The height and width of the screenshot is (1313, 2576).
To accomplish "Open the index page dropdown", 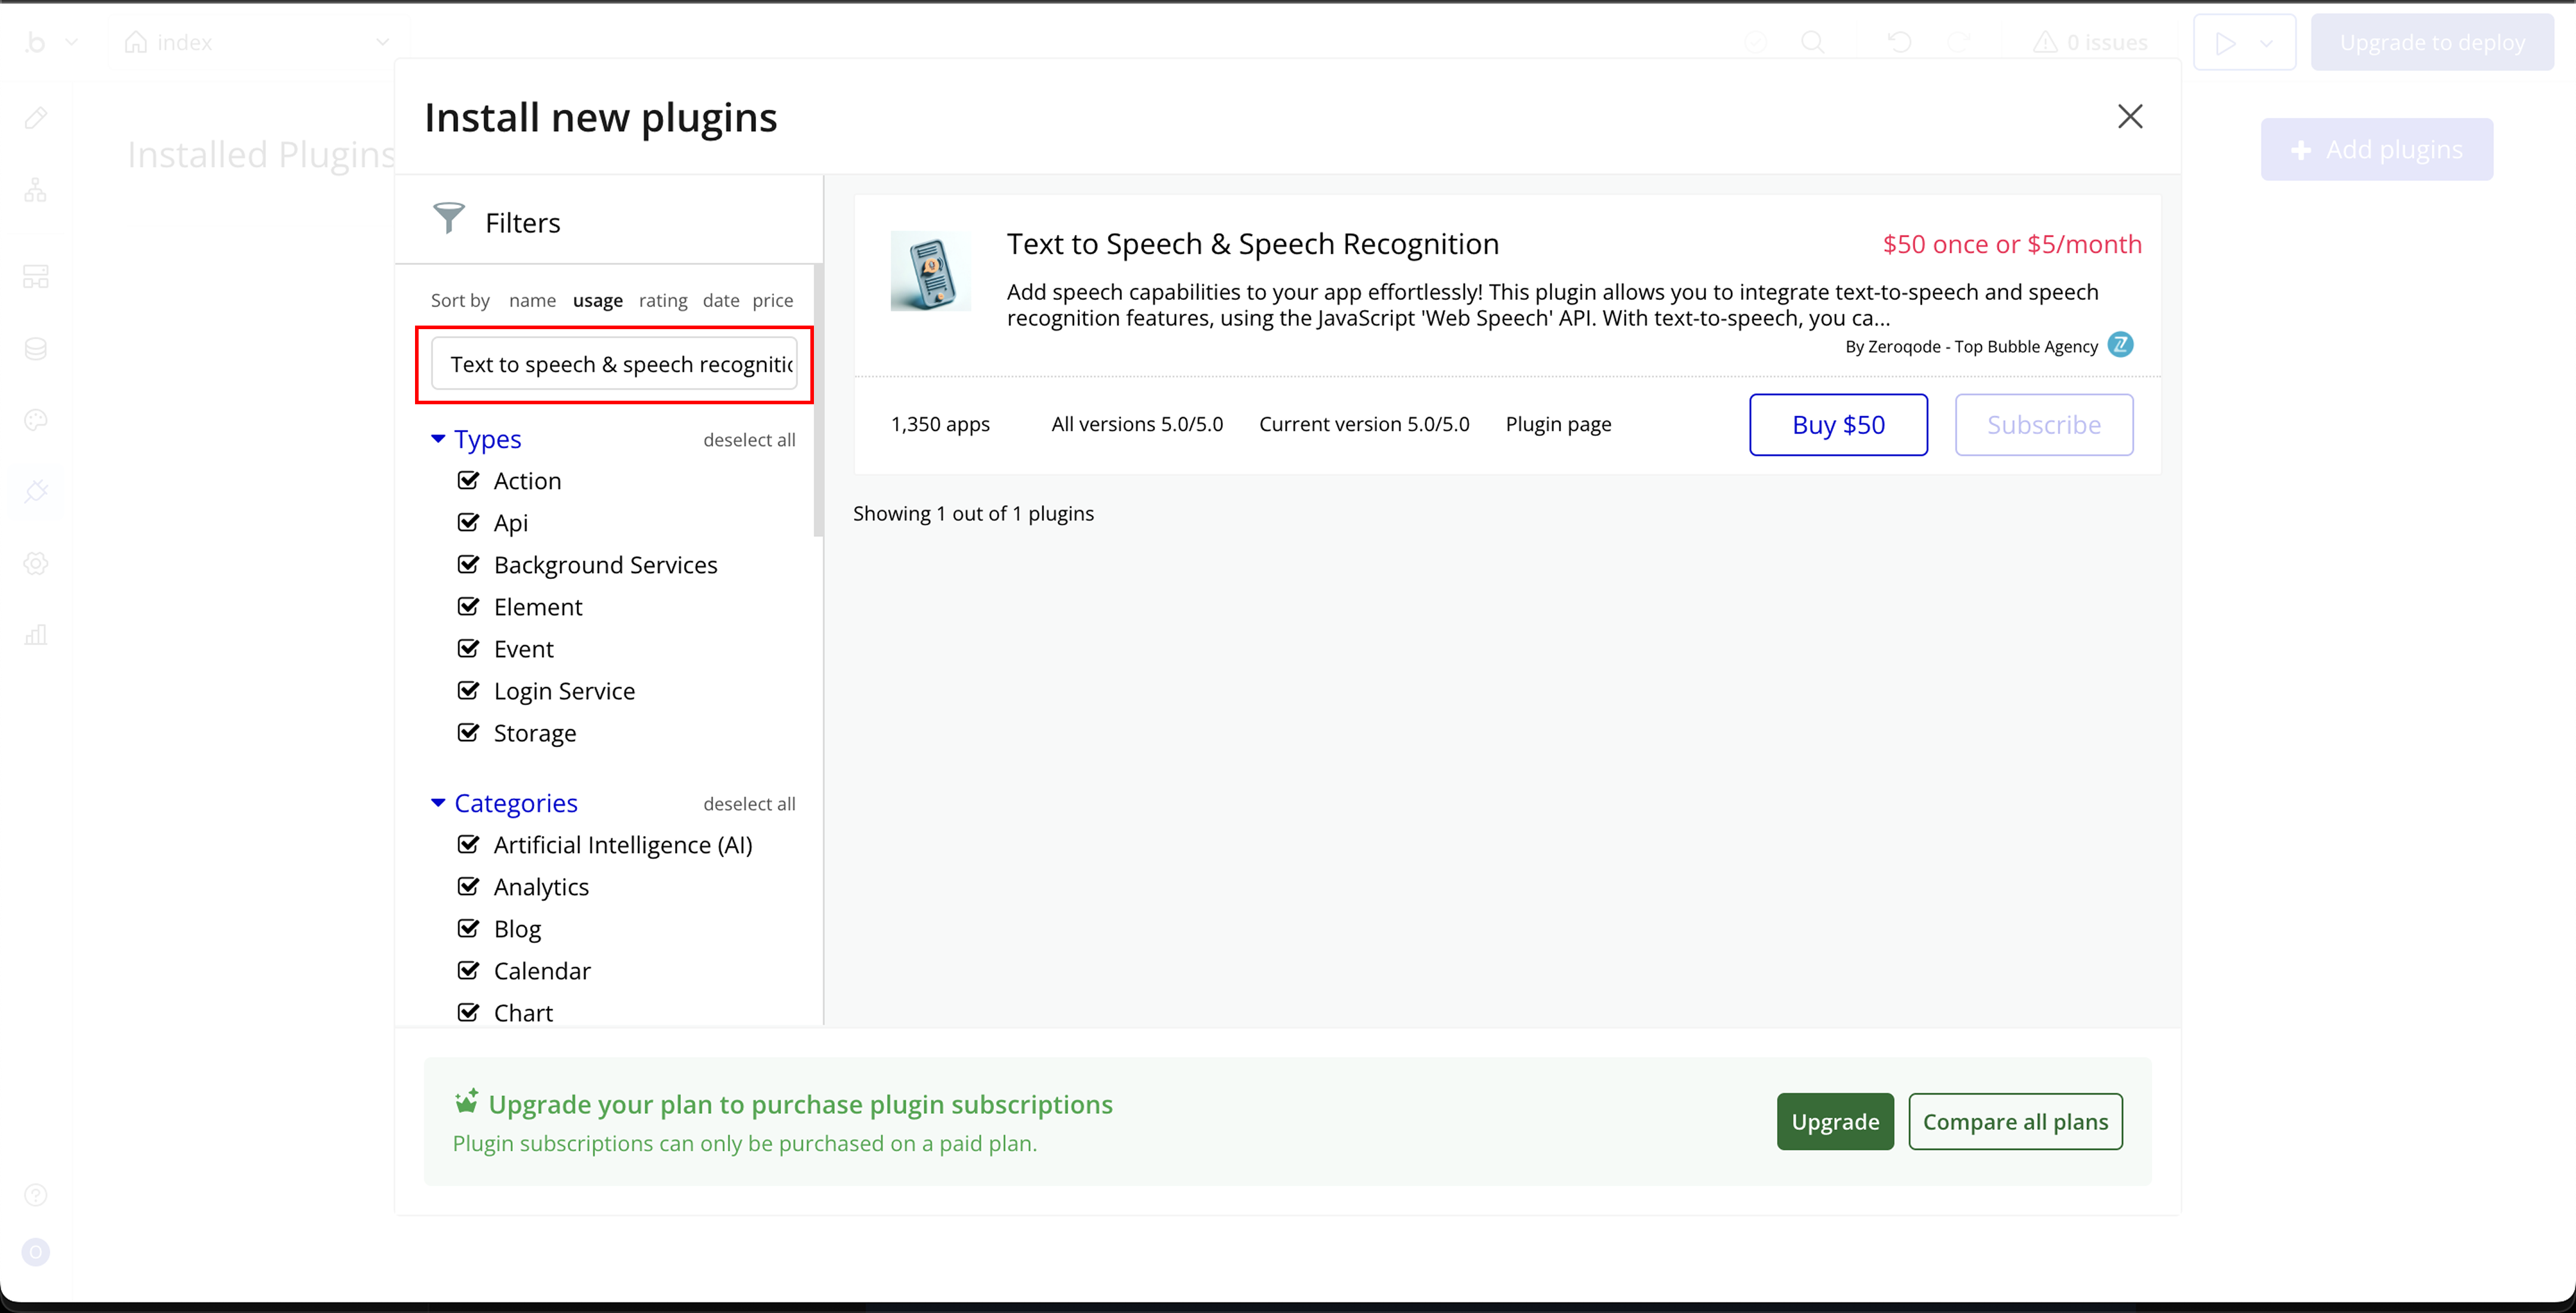I will pos(381,42).
